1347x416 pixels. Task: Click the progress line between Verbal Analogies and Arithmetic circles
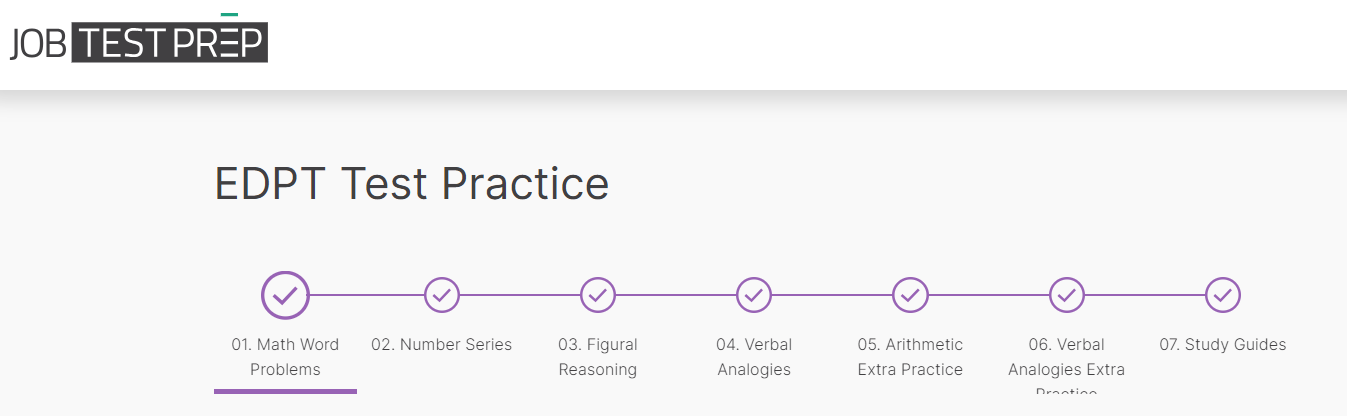pyautogui.click(x=832, y=295)
